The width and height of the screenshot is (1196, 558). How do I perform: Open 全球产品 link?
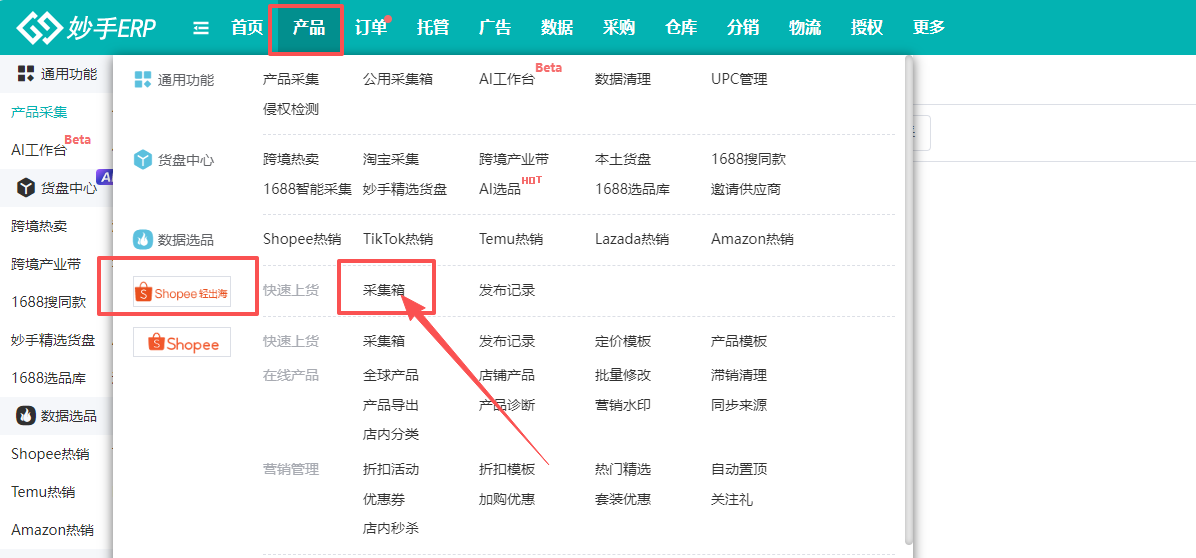tap(391, 375)
